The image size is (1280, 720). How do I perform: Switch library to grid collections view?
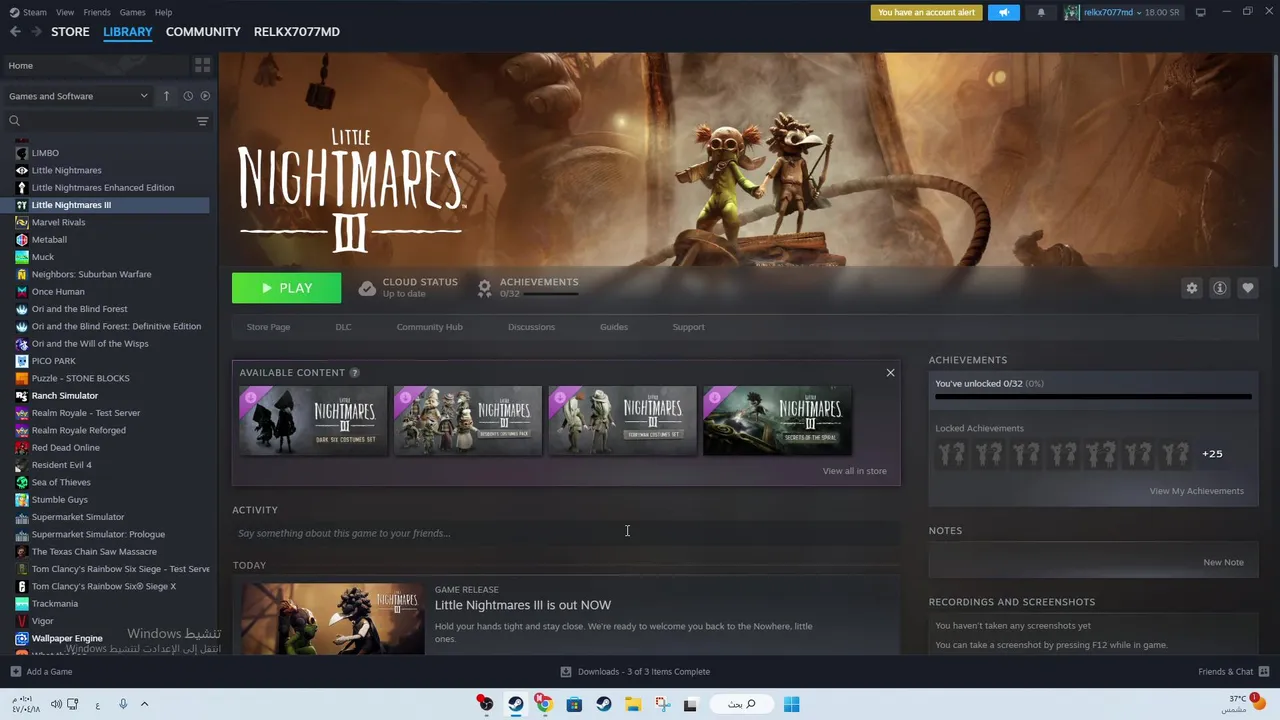click(x=203, y=65)
